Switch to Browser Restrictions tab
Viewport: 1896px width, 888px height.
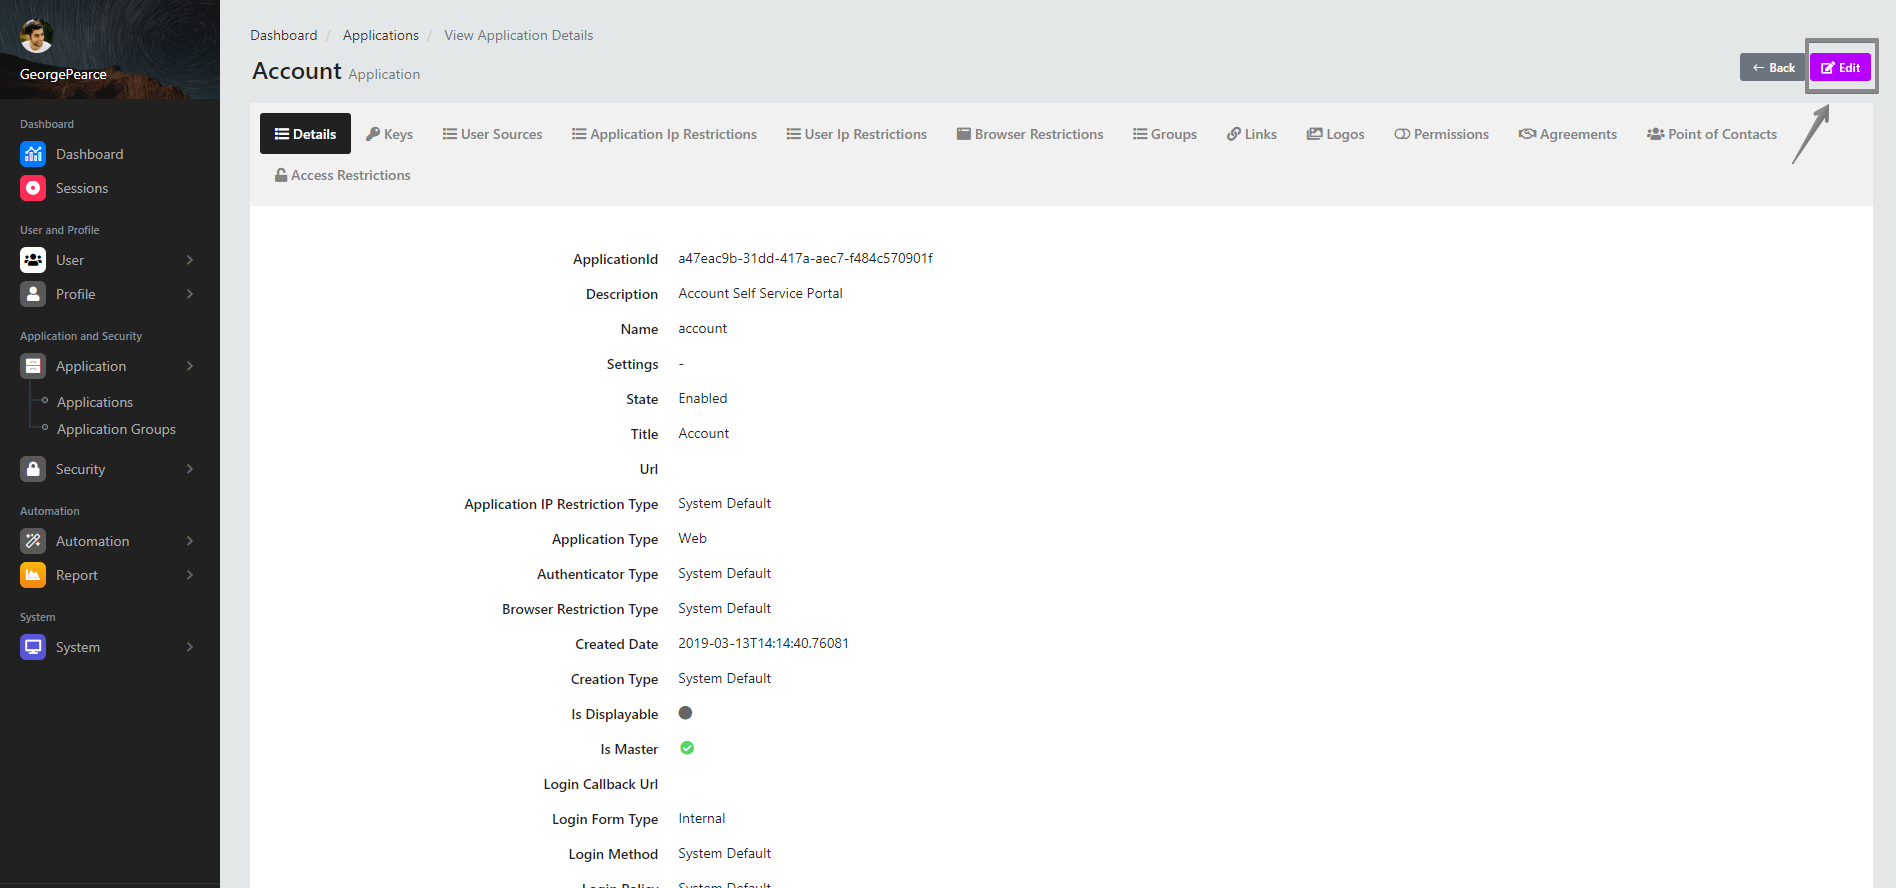pos(1030,134)
